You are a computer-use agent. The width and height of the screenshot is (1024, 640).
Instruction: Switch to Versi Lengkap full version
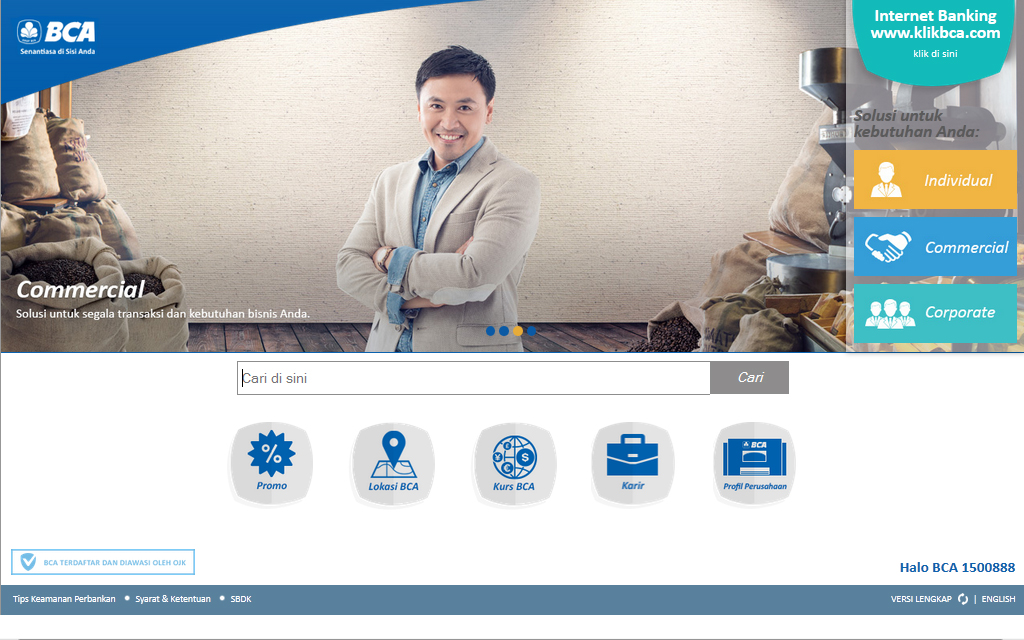pyautogui.click(x=921, y=599)
